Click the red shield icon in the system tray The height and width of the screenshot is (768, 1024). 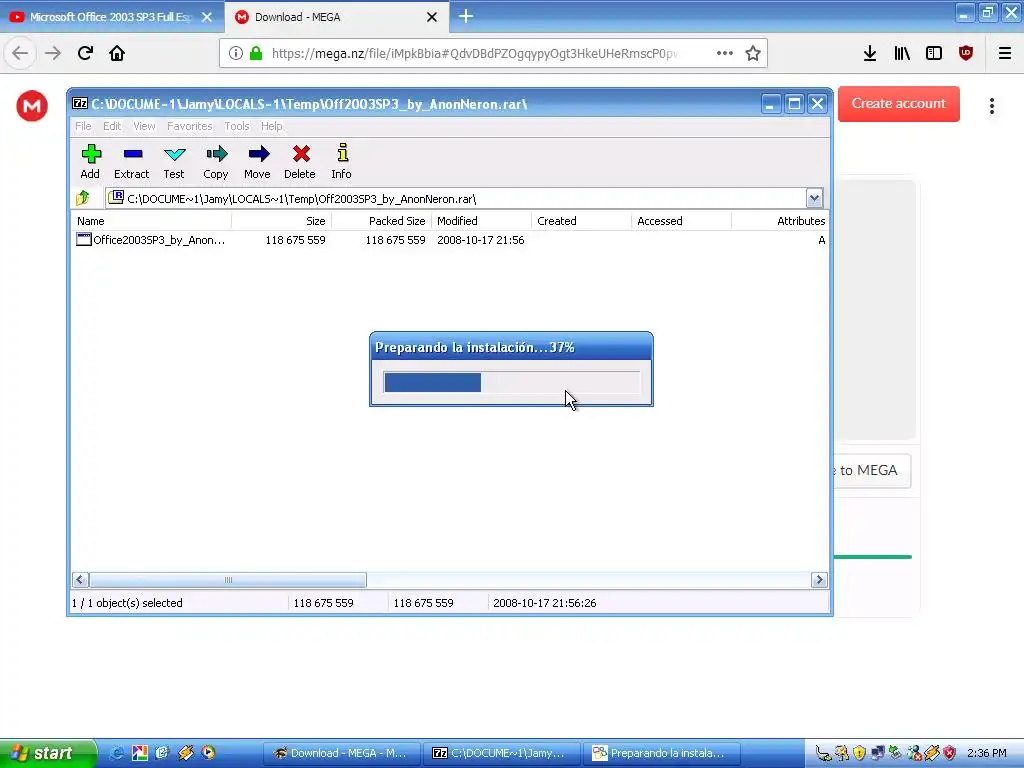point(950,753)
